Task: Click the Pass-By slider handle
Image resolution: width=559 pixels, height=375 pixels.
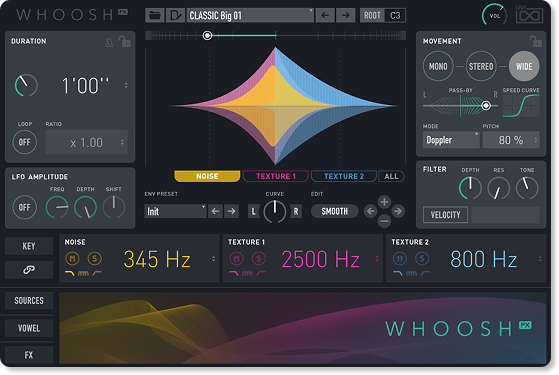Action: 486,106
